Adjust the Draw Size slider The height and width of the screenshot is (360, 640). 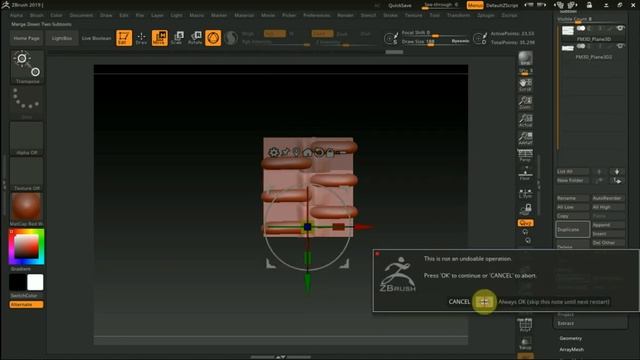pos(435,42)
